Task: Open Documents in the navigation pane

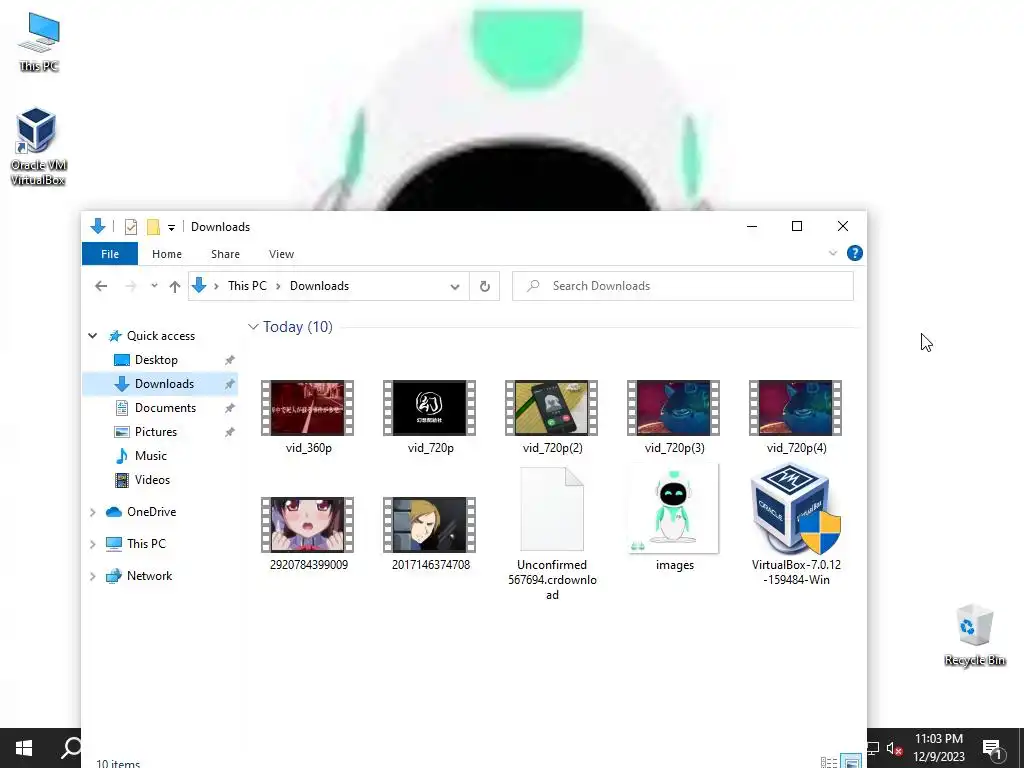Action: point(165,408)
